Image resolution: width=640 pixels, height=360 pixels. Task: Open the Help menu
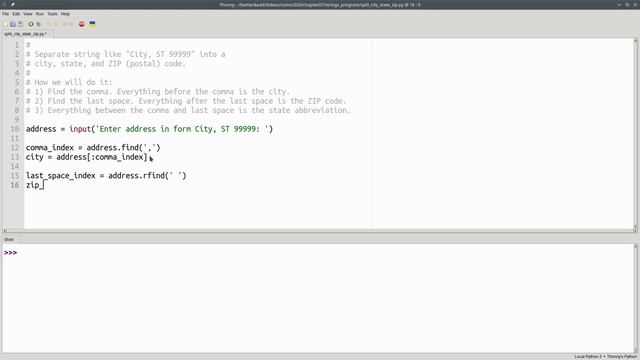(x=65, y=14)
